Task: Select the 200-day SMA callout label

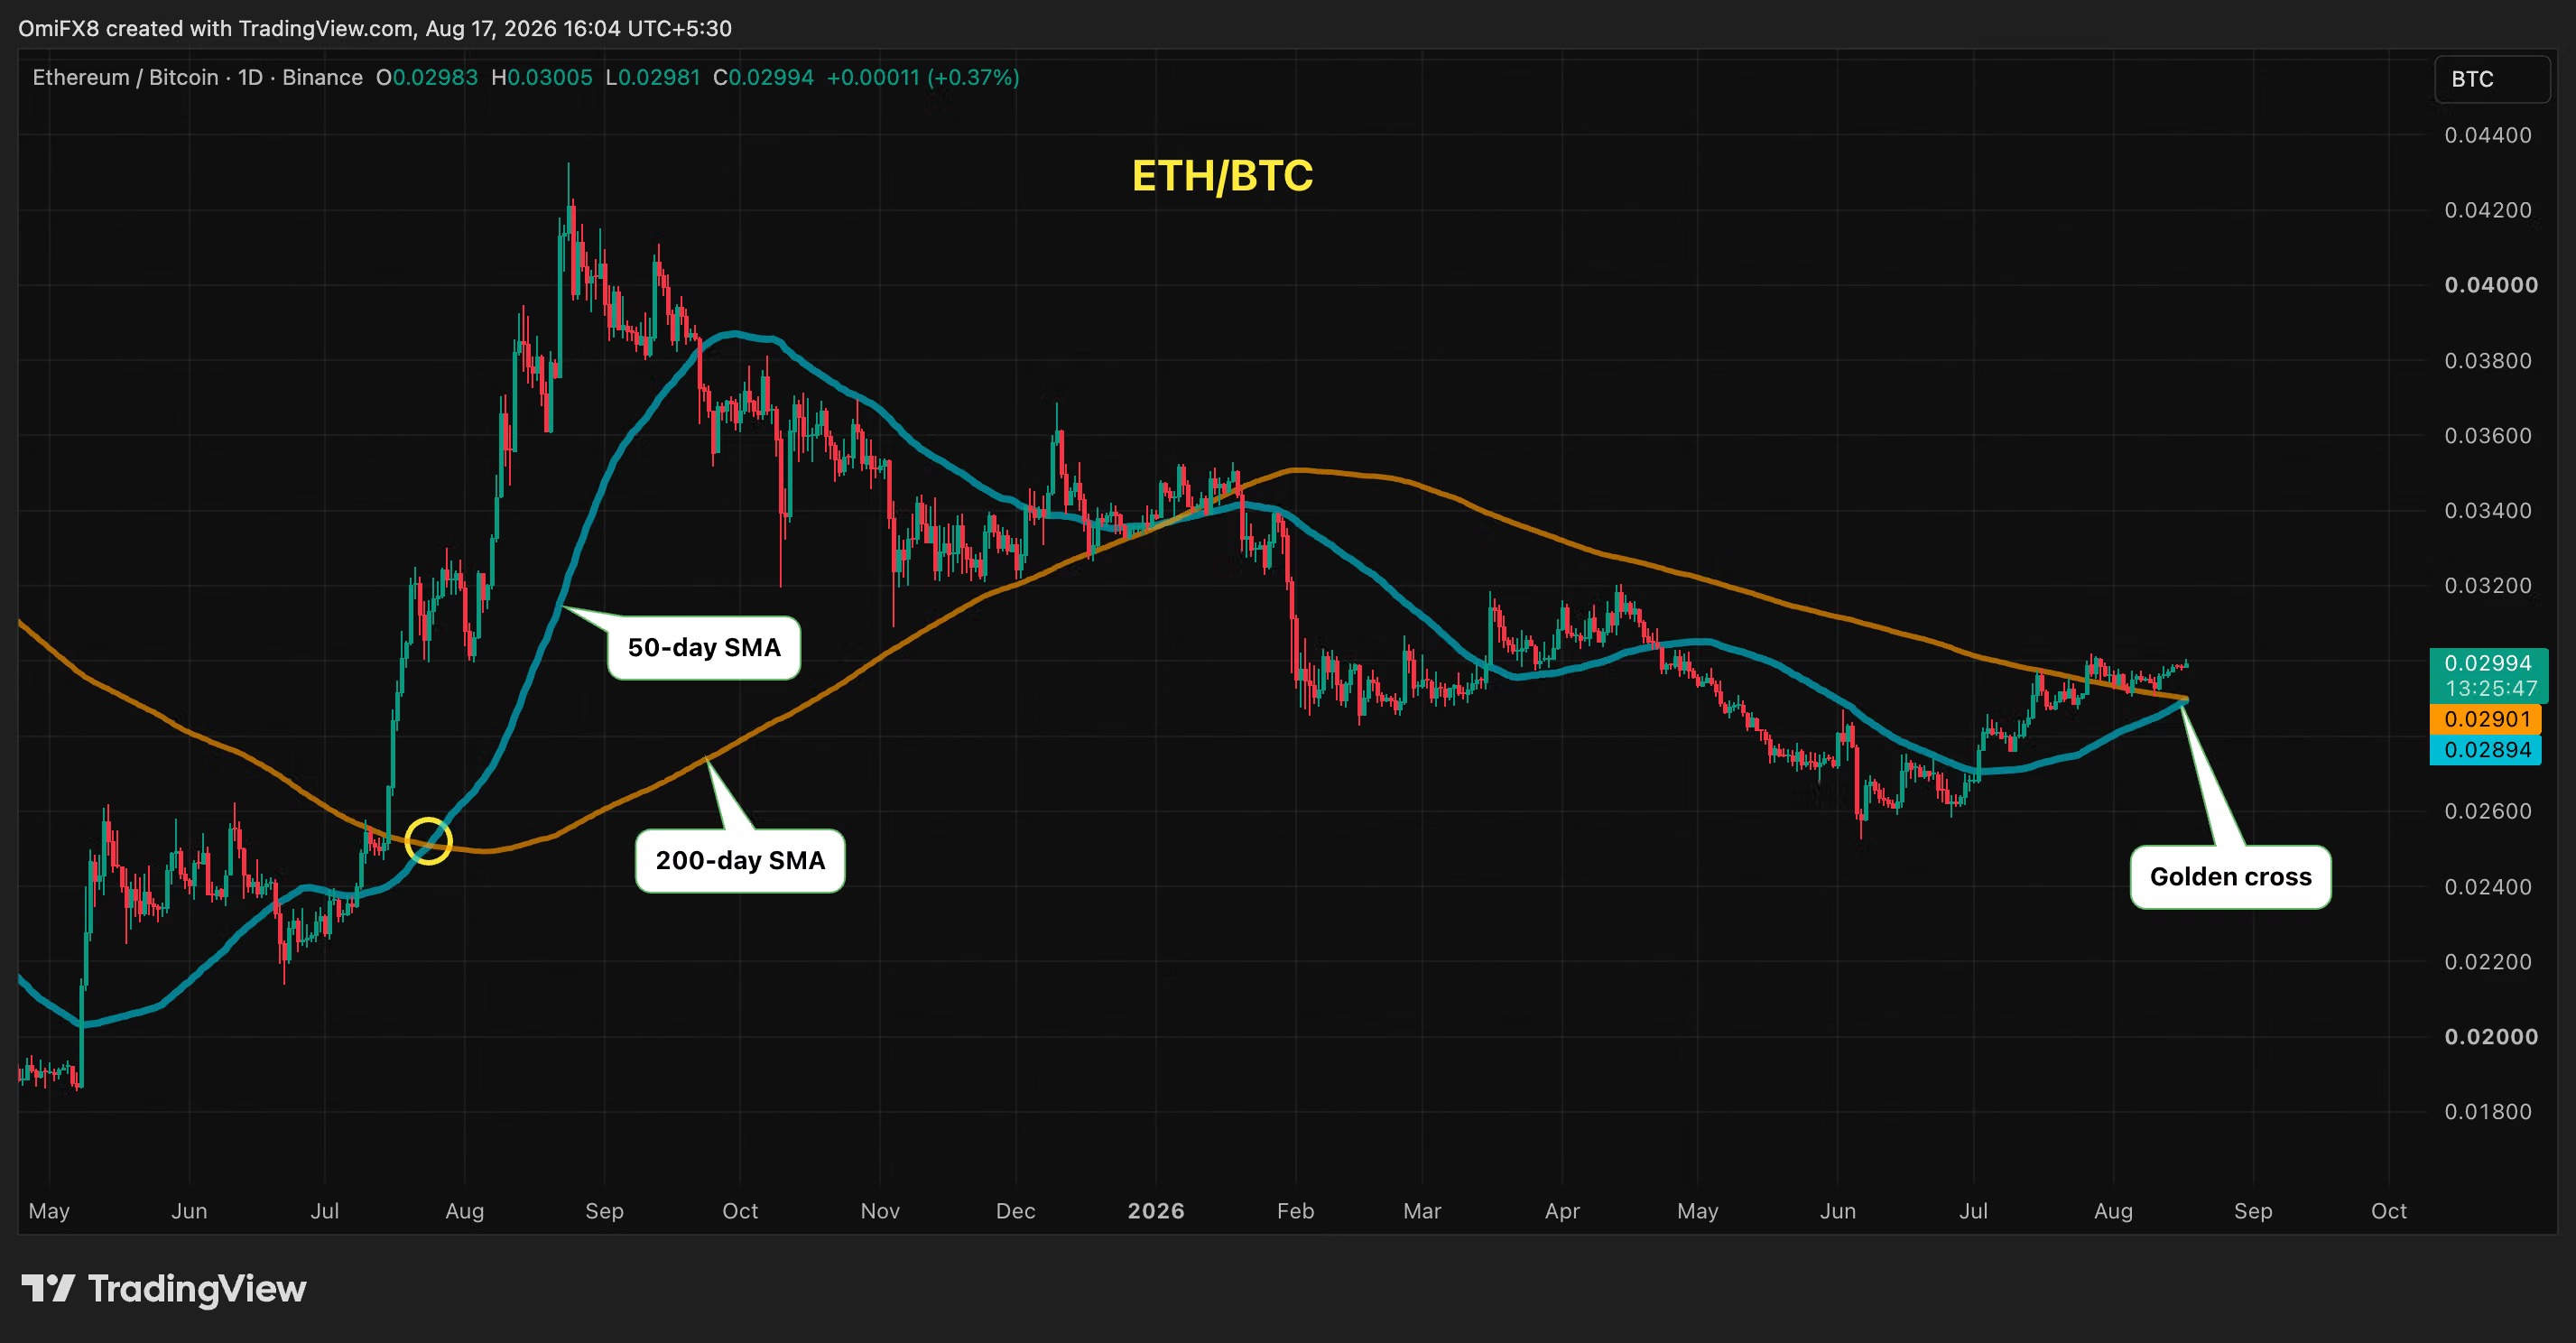Action: click(x=740, y=861)
